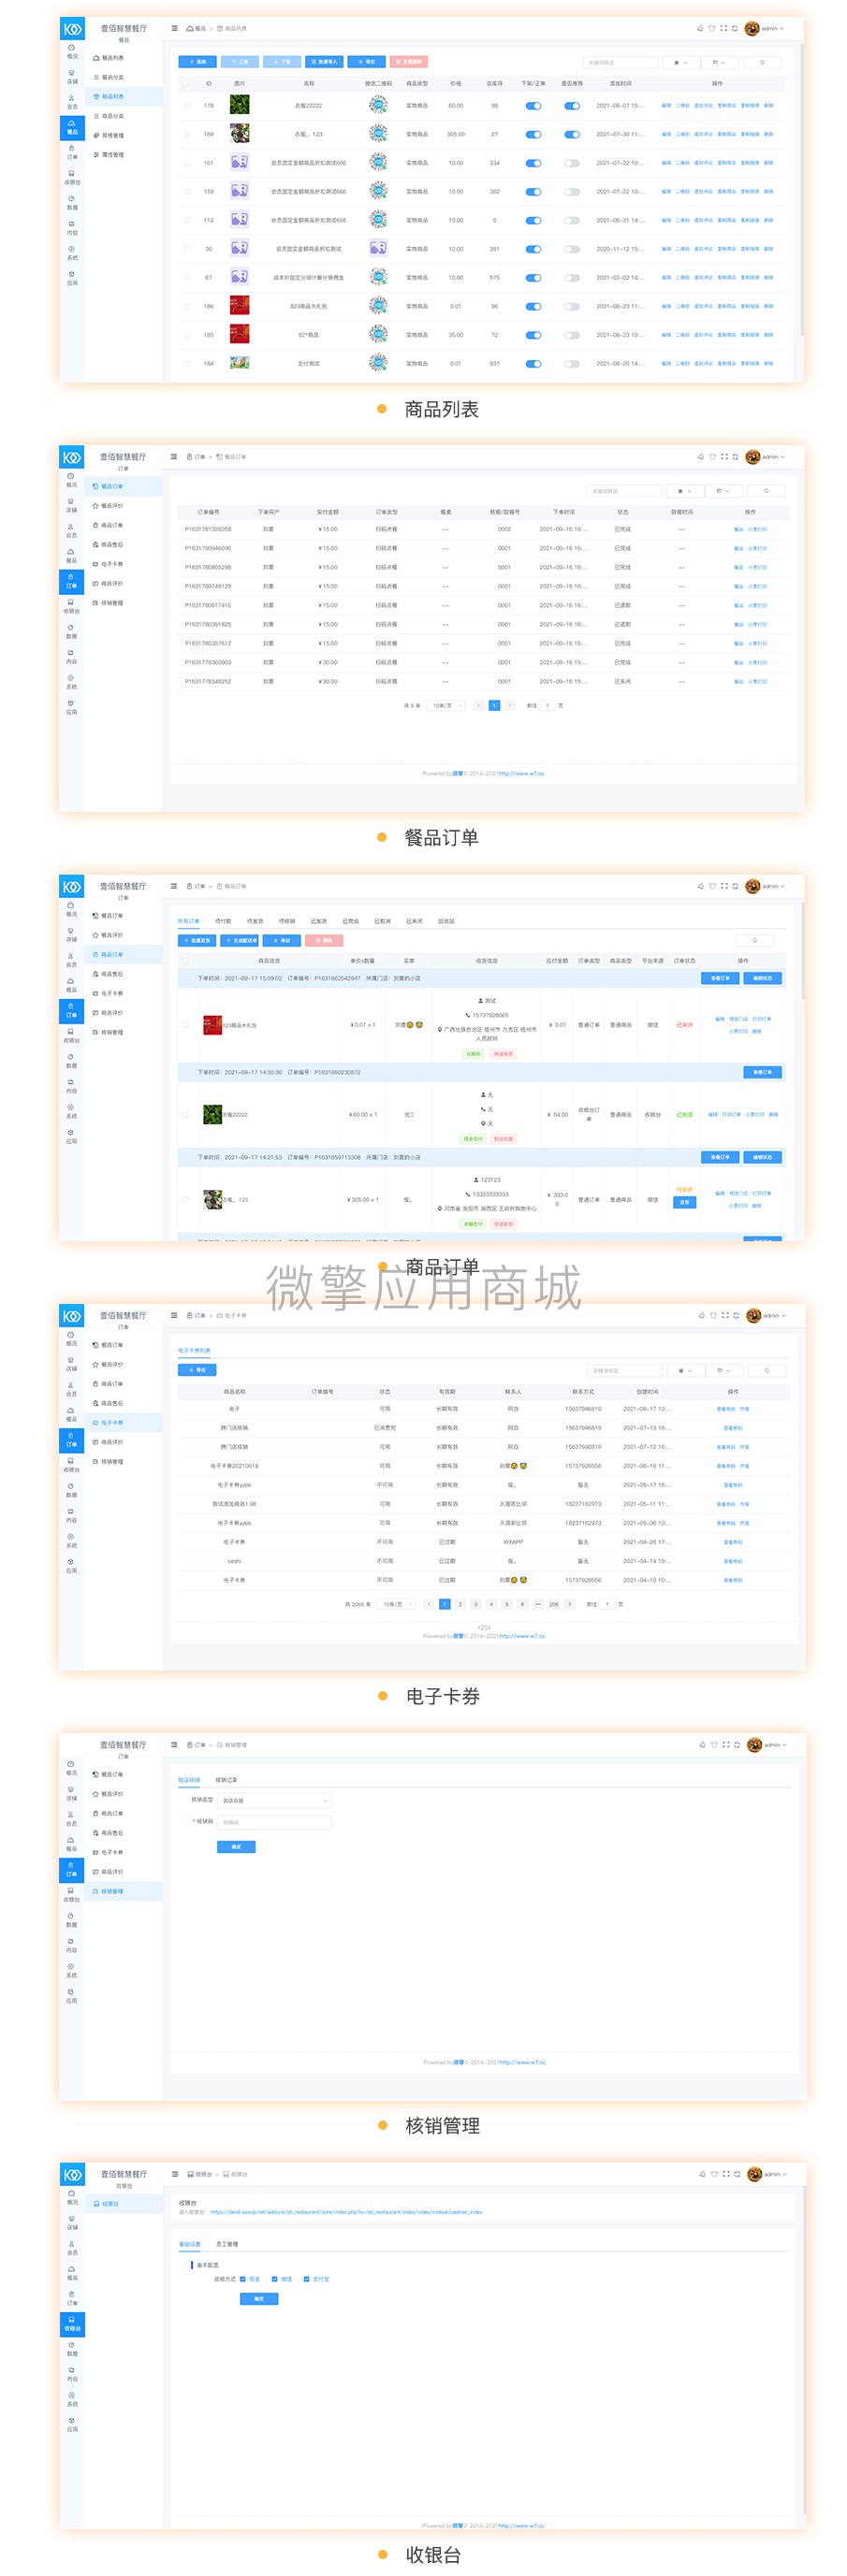Open 核销类型 dropdown in 核销管理 panel

(275, 1800)
